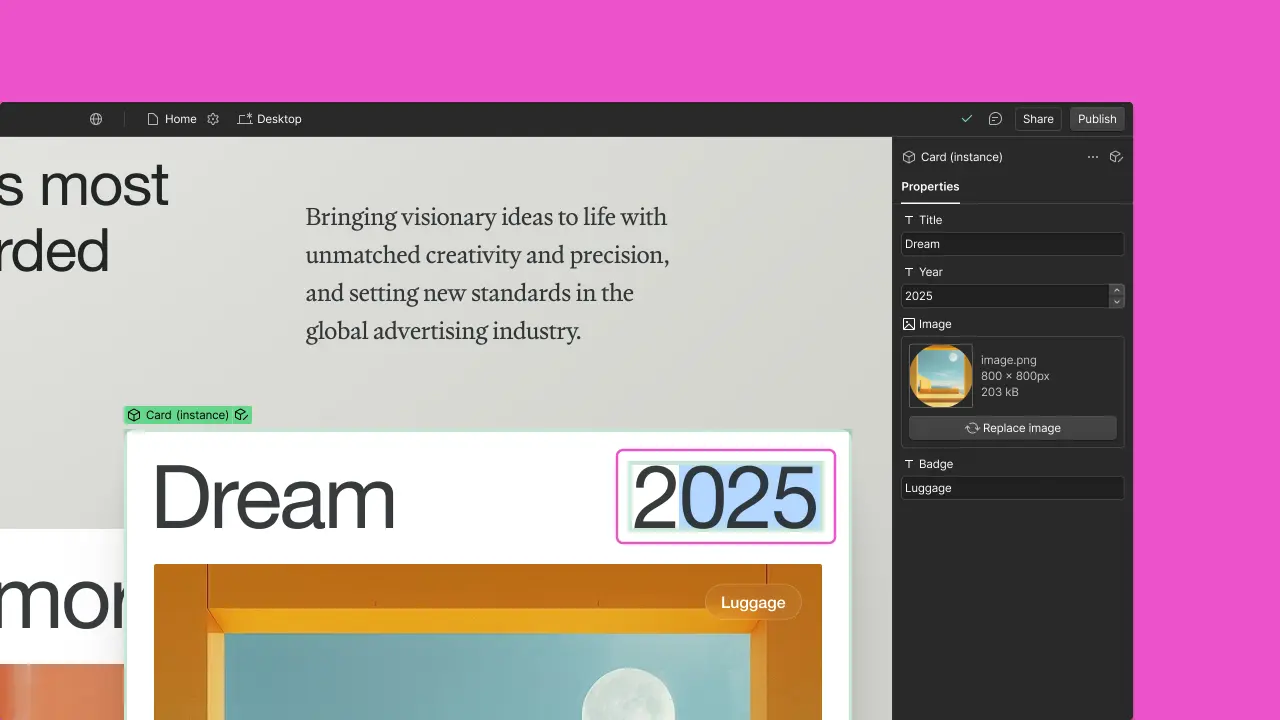Click the image.png thumbnail in panel

[941, 376]
